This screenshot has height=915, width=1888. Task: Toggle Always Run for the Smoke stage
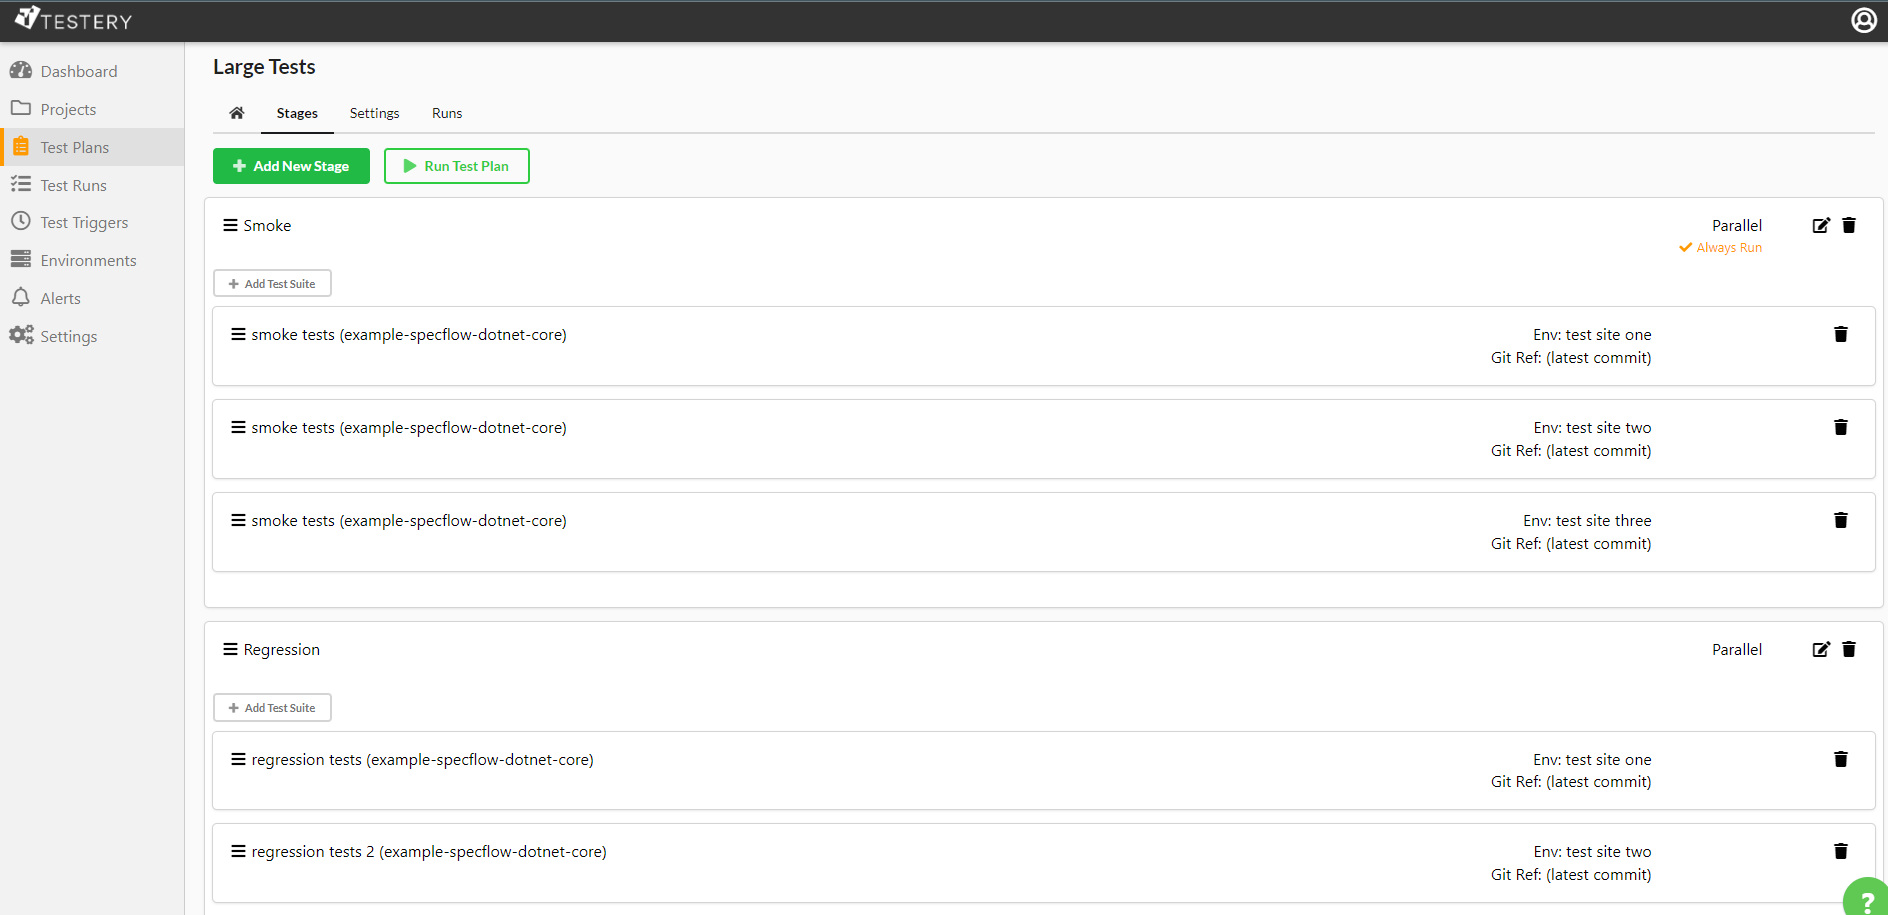click(1720, 247)
